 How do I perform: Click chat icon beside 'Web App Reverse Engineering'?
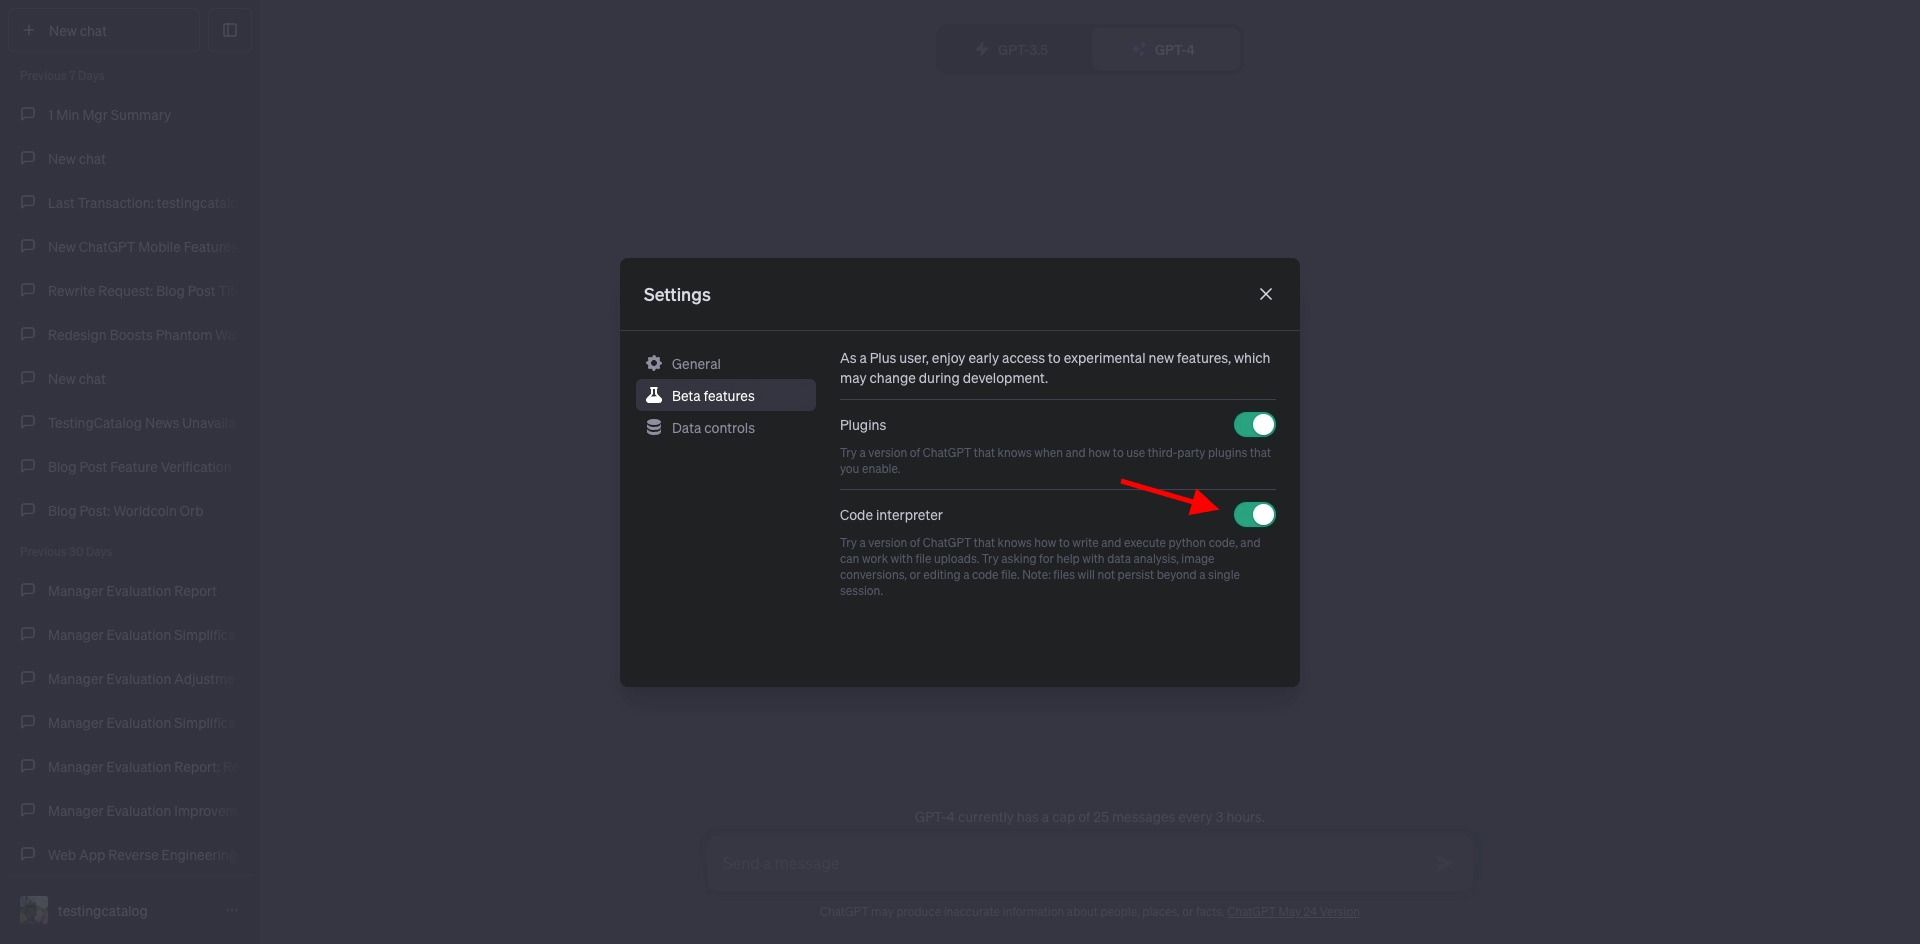(28, 854)
